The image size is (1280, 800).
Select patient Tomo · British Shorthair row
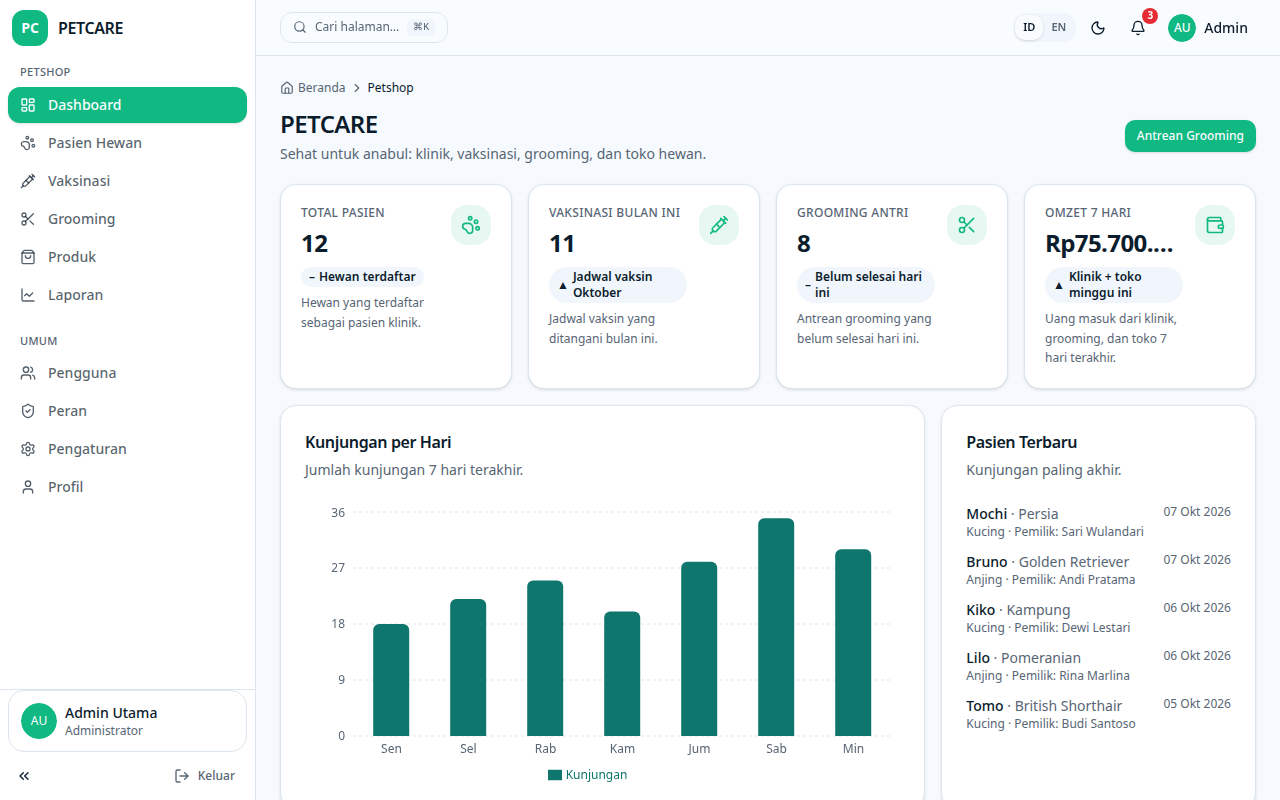point(1098,714)
